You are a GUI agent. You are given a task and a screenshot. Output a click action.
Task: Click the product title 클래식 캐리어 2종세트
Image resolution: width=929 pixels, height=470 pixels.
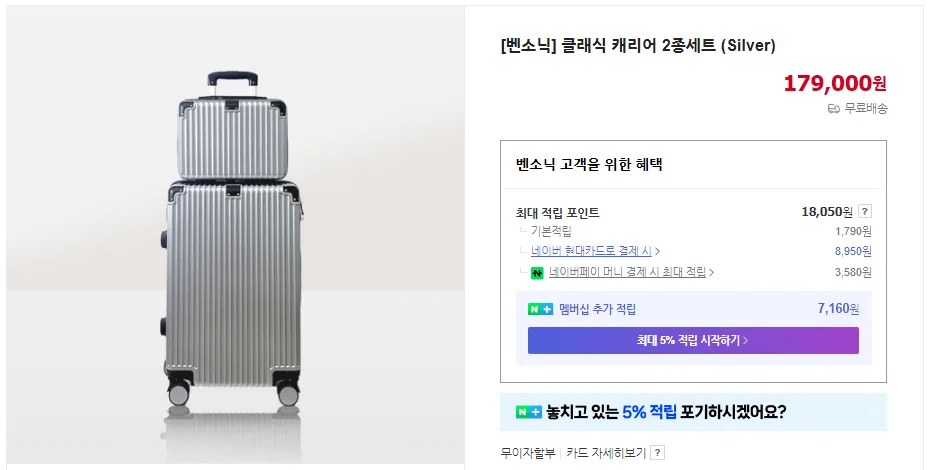click(x=638, y=46)
